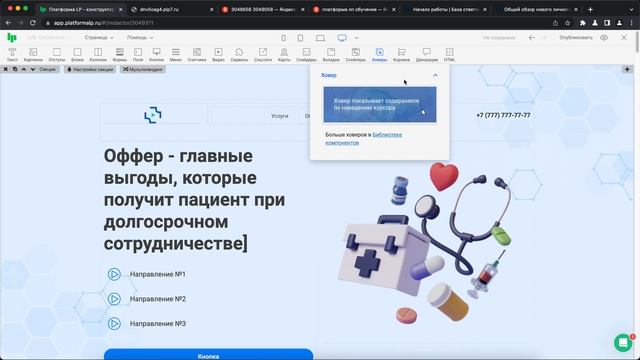Open the Картинки widget tool
640x360 pixels.
(x=33, y=54)
